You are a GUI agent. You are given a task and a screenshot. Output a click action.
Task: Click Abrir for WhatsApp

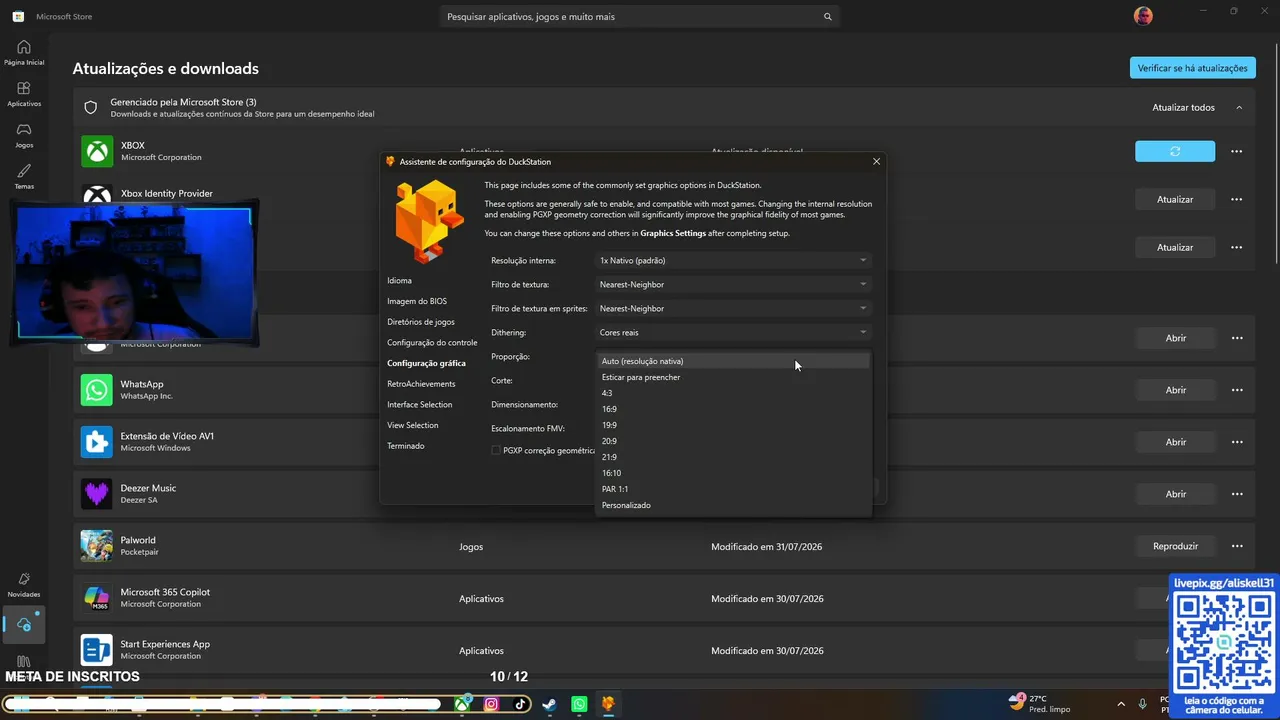[1175, 390]
